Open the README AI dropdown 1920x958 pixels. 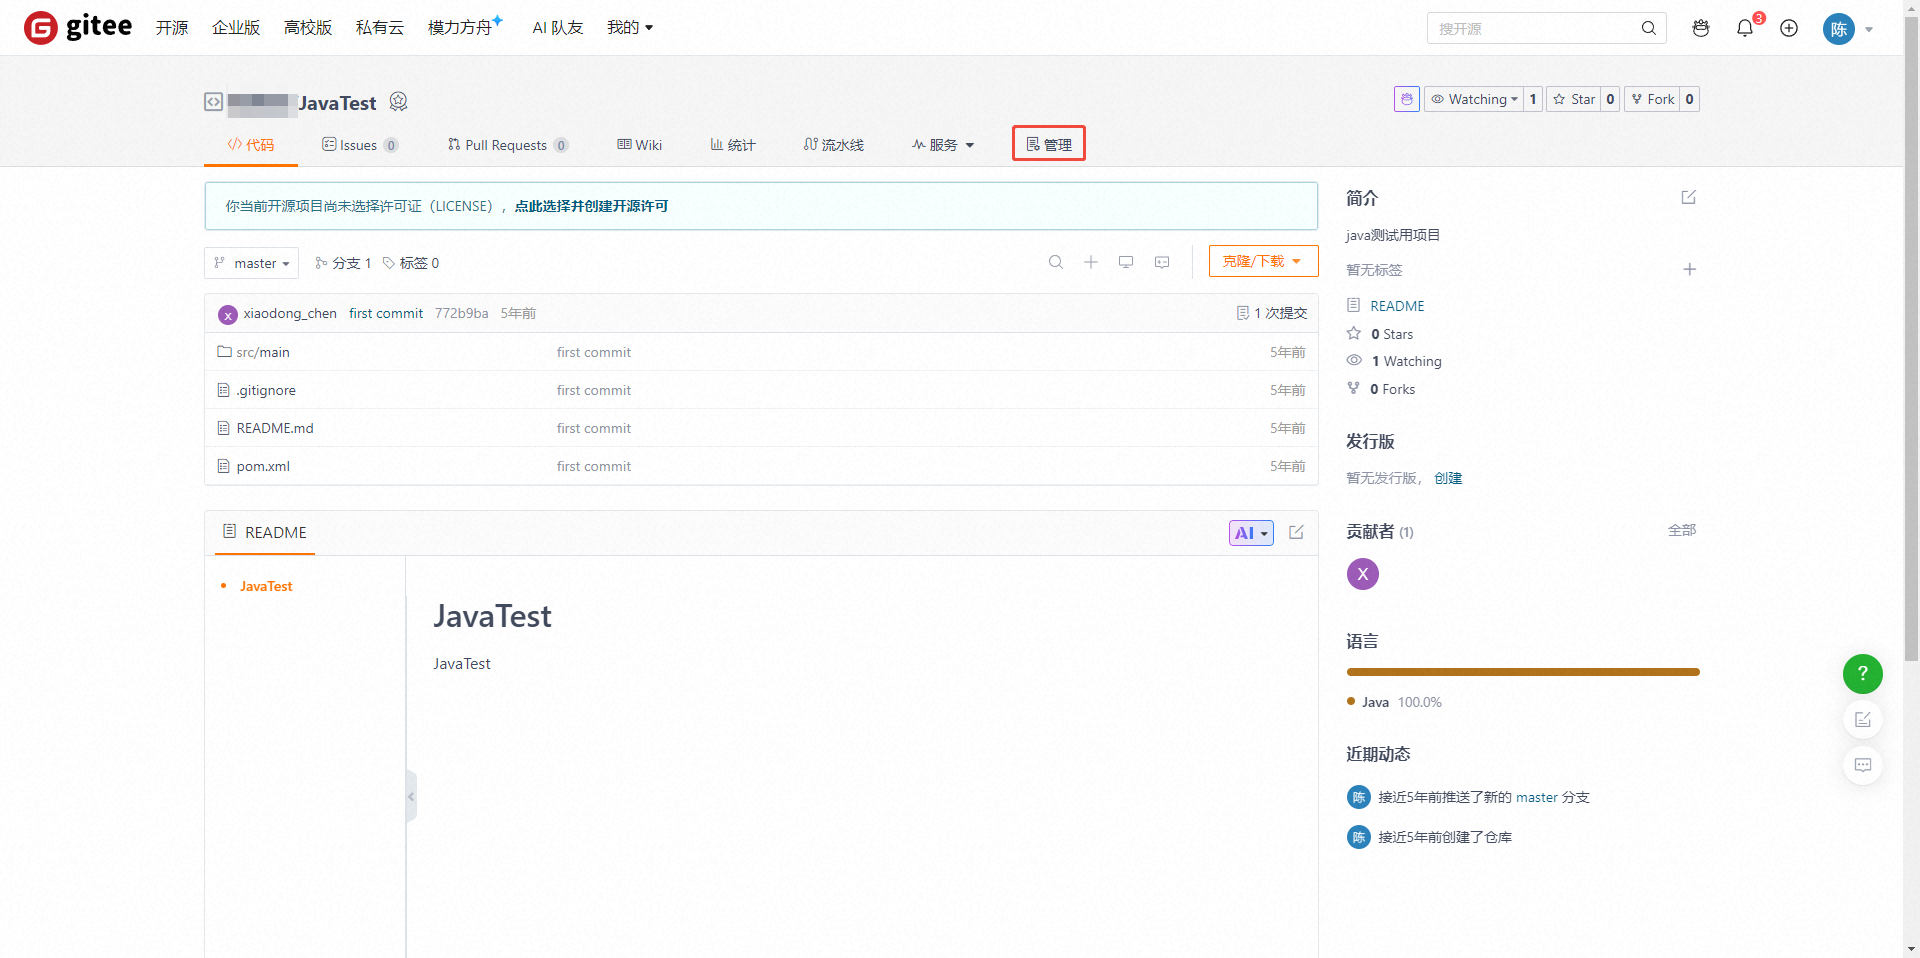(1251, 533)
